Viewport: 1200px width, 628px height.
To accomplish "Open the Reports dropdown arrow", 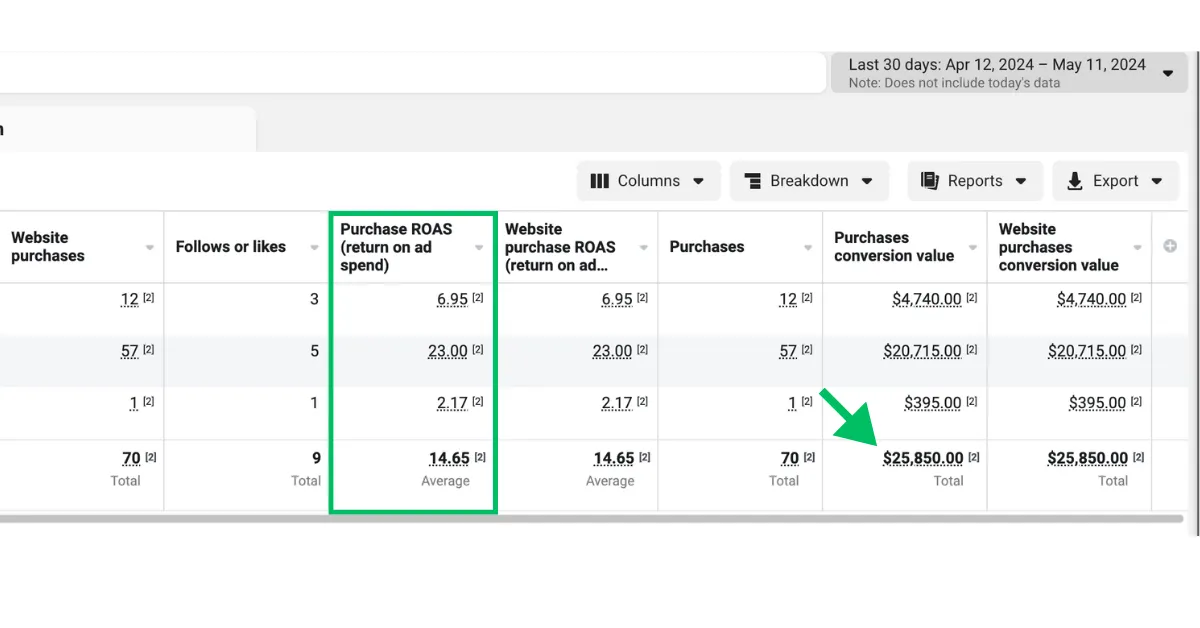I will pos(1021,181).
